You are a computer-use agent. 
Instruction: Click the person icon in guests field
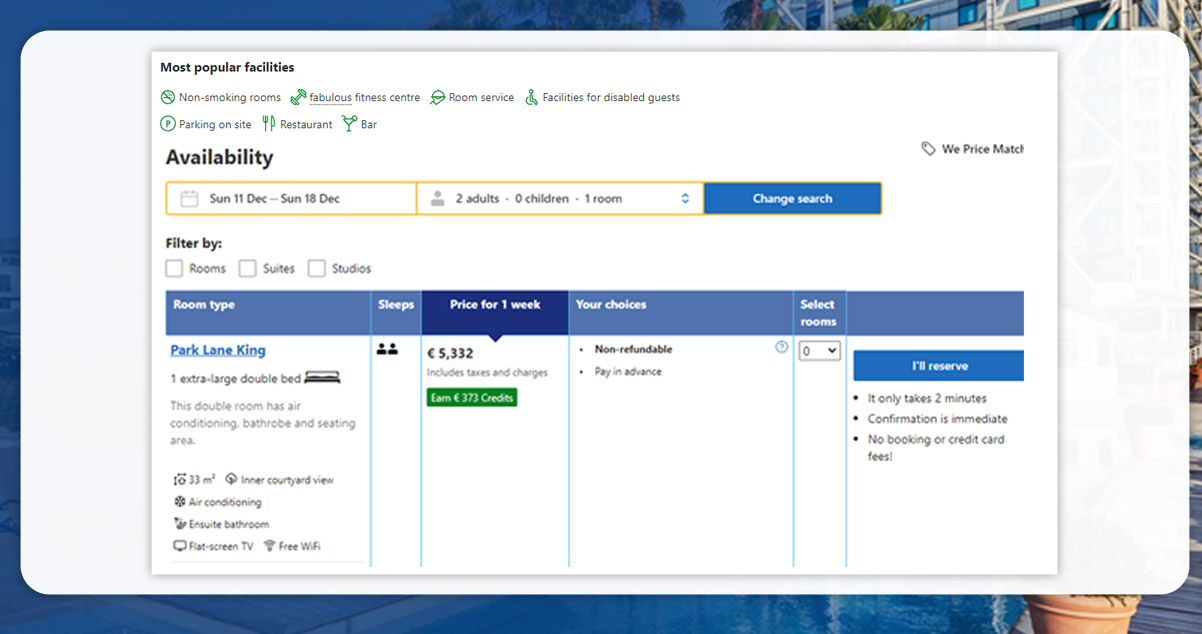coord(437,198)
